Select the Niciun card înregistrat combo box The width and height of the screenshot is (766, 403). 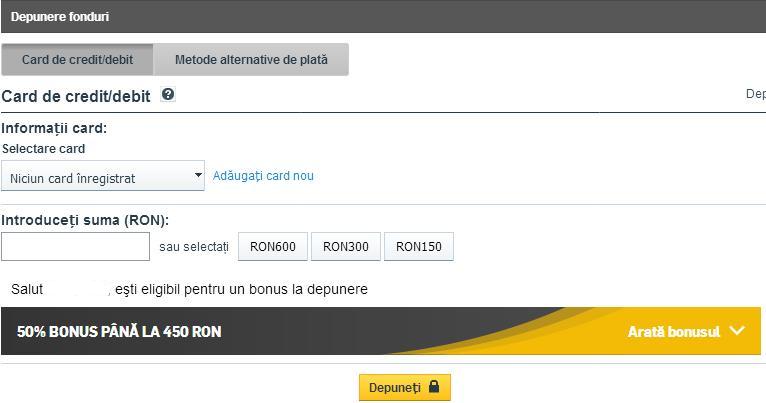[103, 175]
